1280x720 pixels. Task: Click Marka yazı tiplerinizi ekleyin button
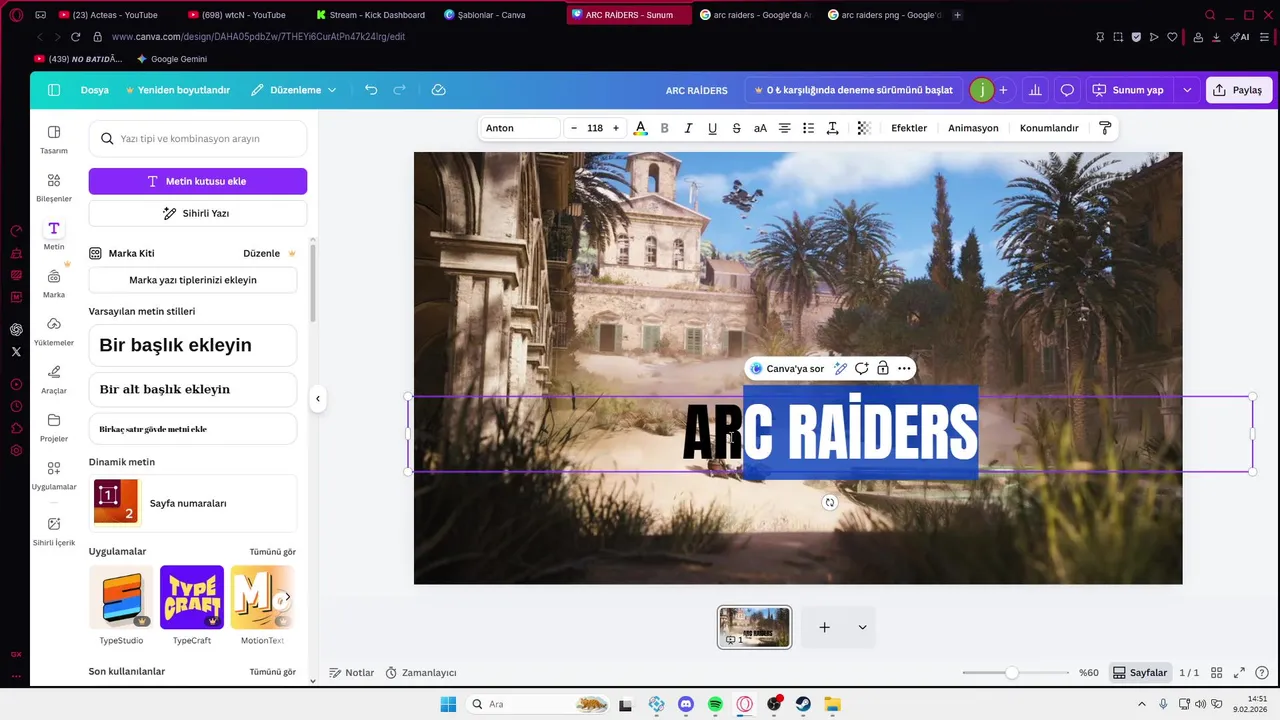point(193,280)
